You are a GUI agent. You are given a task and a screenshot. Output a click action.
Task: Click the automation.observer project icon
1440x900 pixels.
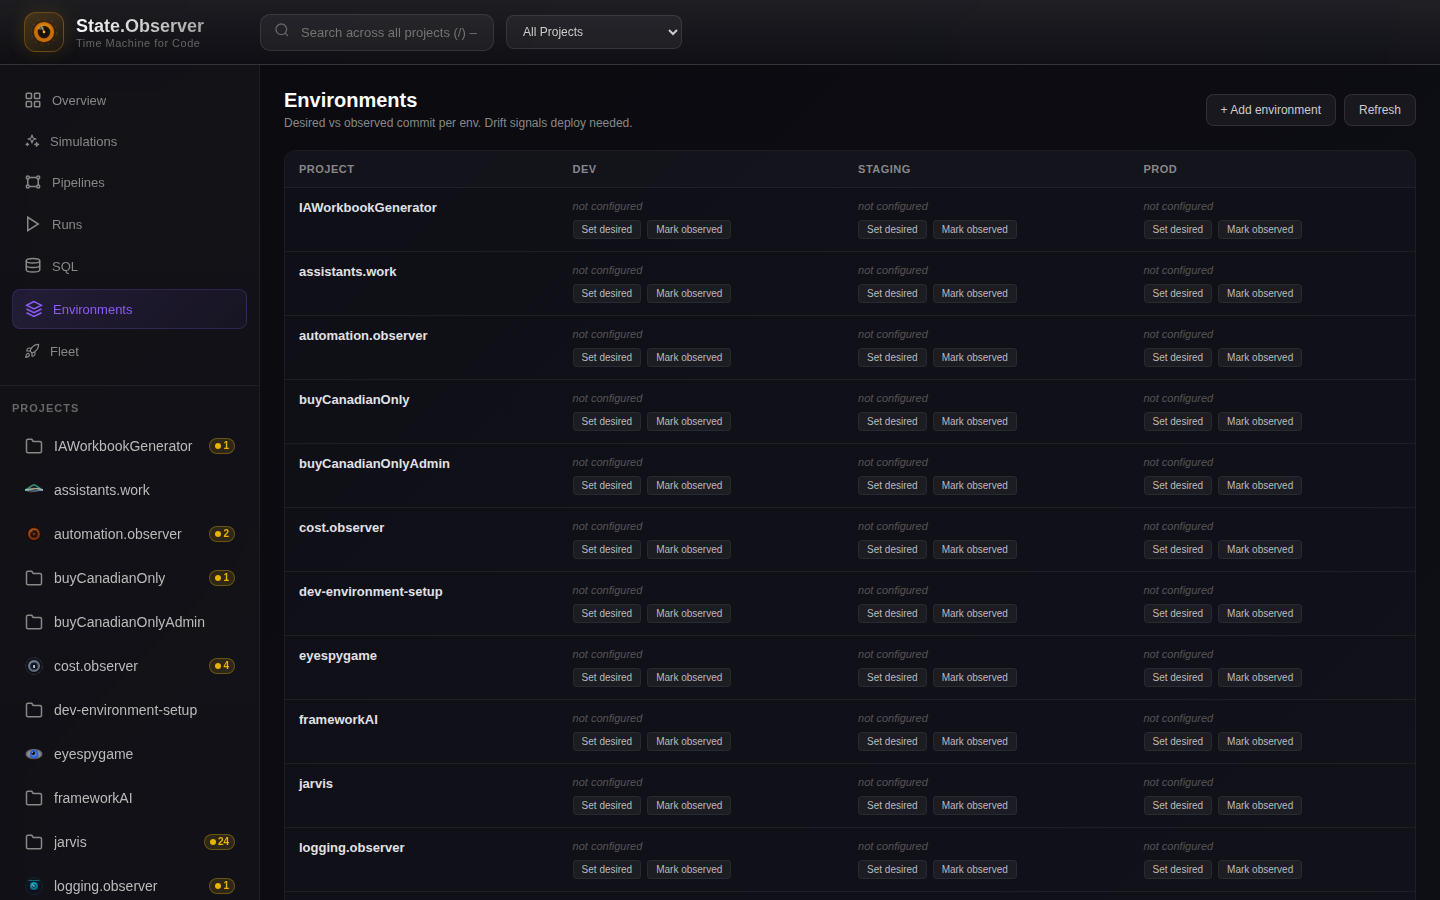pos(34,534)
